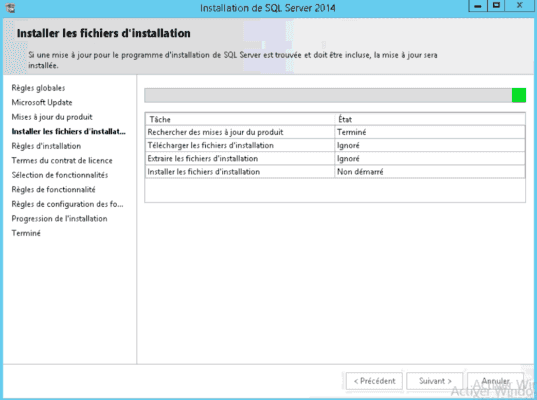Open Sélection de fonctionnalités step
Image resolution: width=537 pixels, height=400 pixels.
point(60,175)
